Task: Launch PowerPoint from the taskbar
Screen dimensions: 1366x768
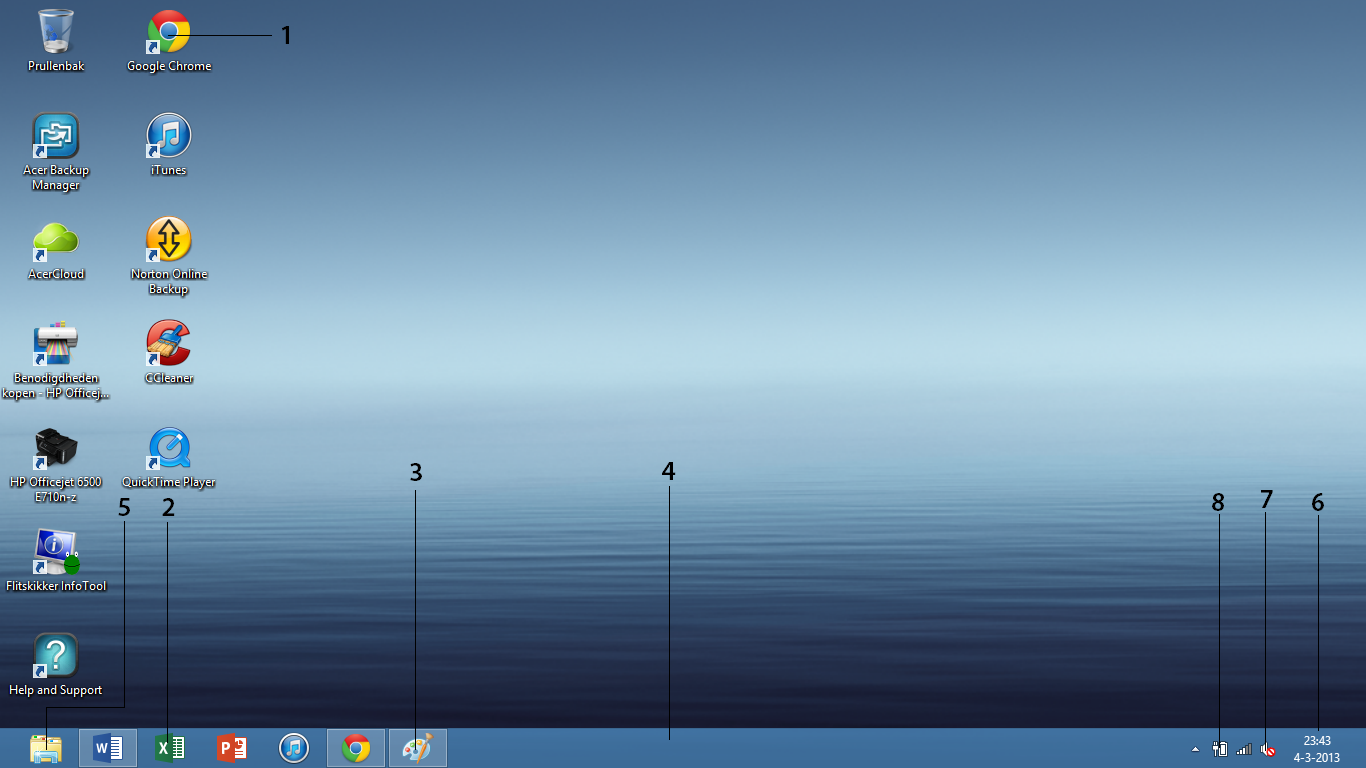Action: 232,748
